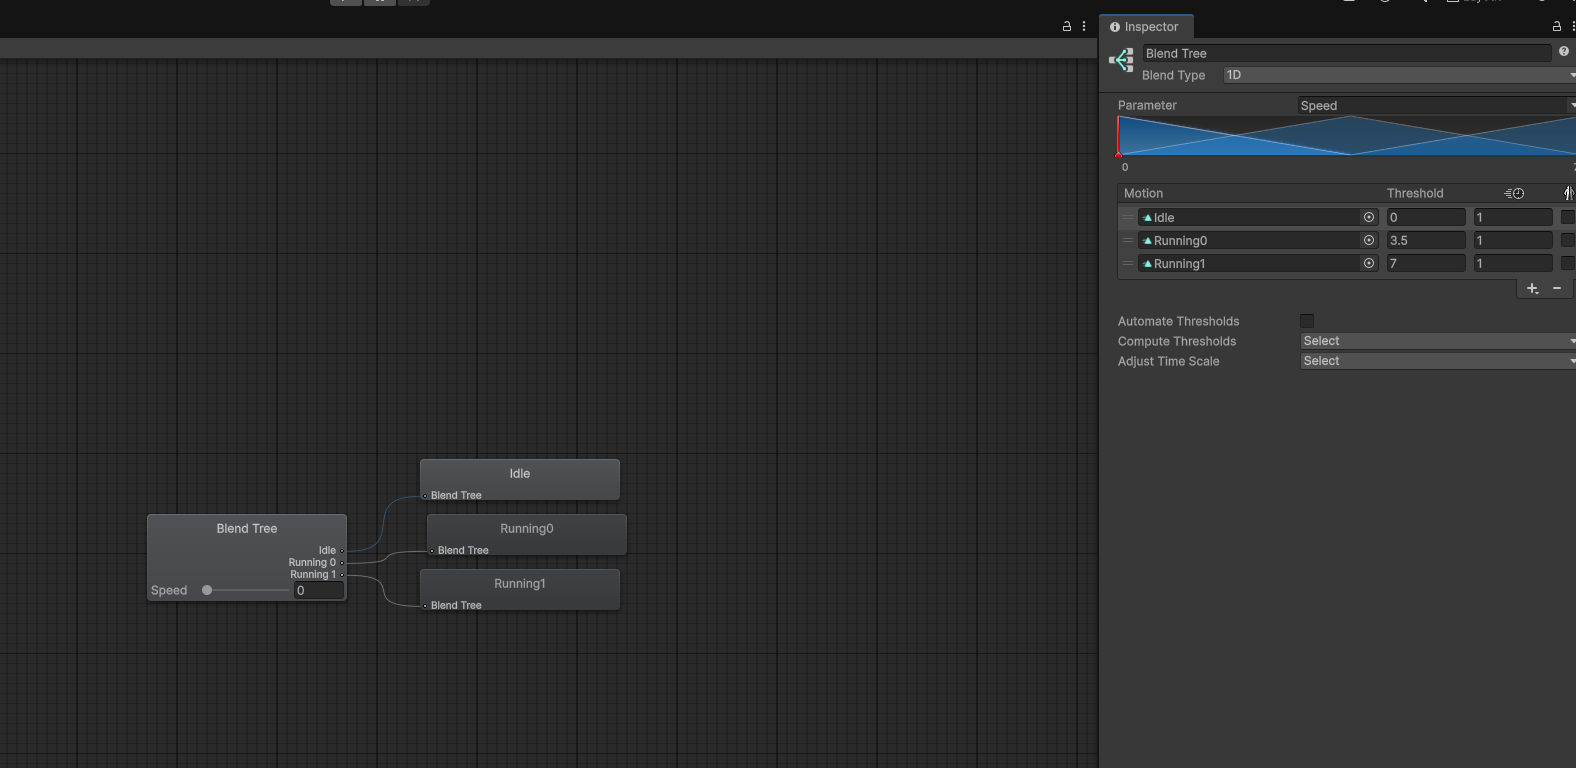
Task: Toggle the mirror checkbox for Running1 motion
Action: coord(1568,263)
